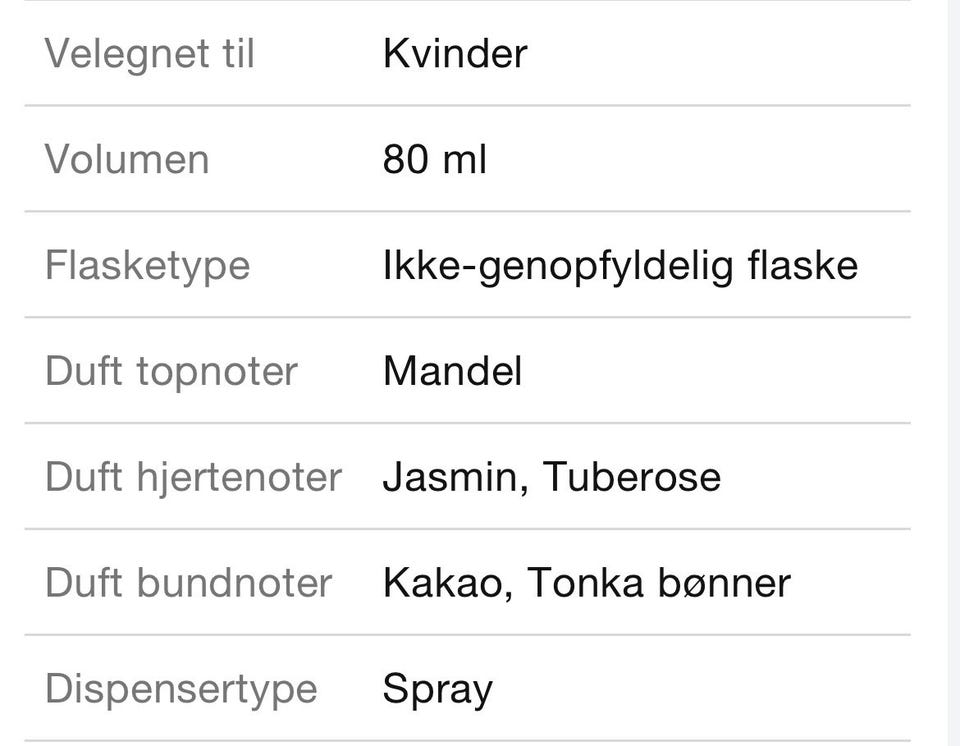Click the 'Dispensertype' label
The width and height of the screenshot is (960, 746).
click(x=181, y=689)
